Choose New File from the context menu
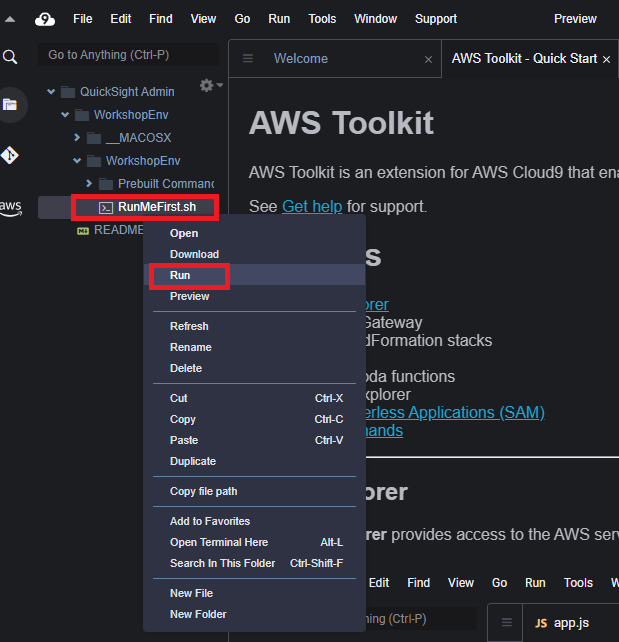This screenshot has height=642, width=619. [254, 593]
